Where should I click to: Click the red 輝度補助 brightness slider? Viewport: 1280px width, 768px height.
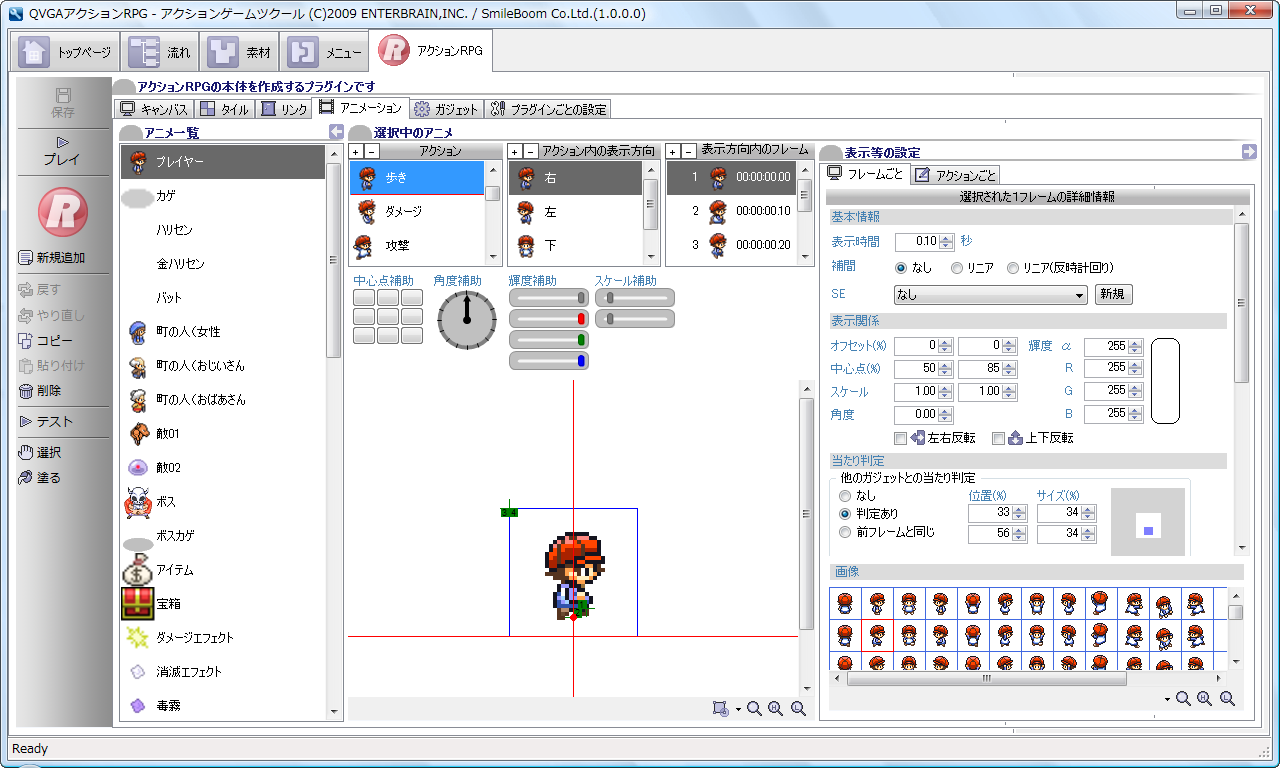tap(549, 319)
